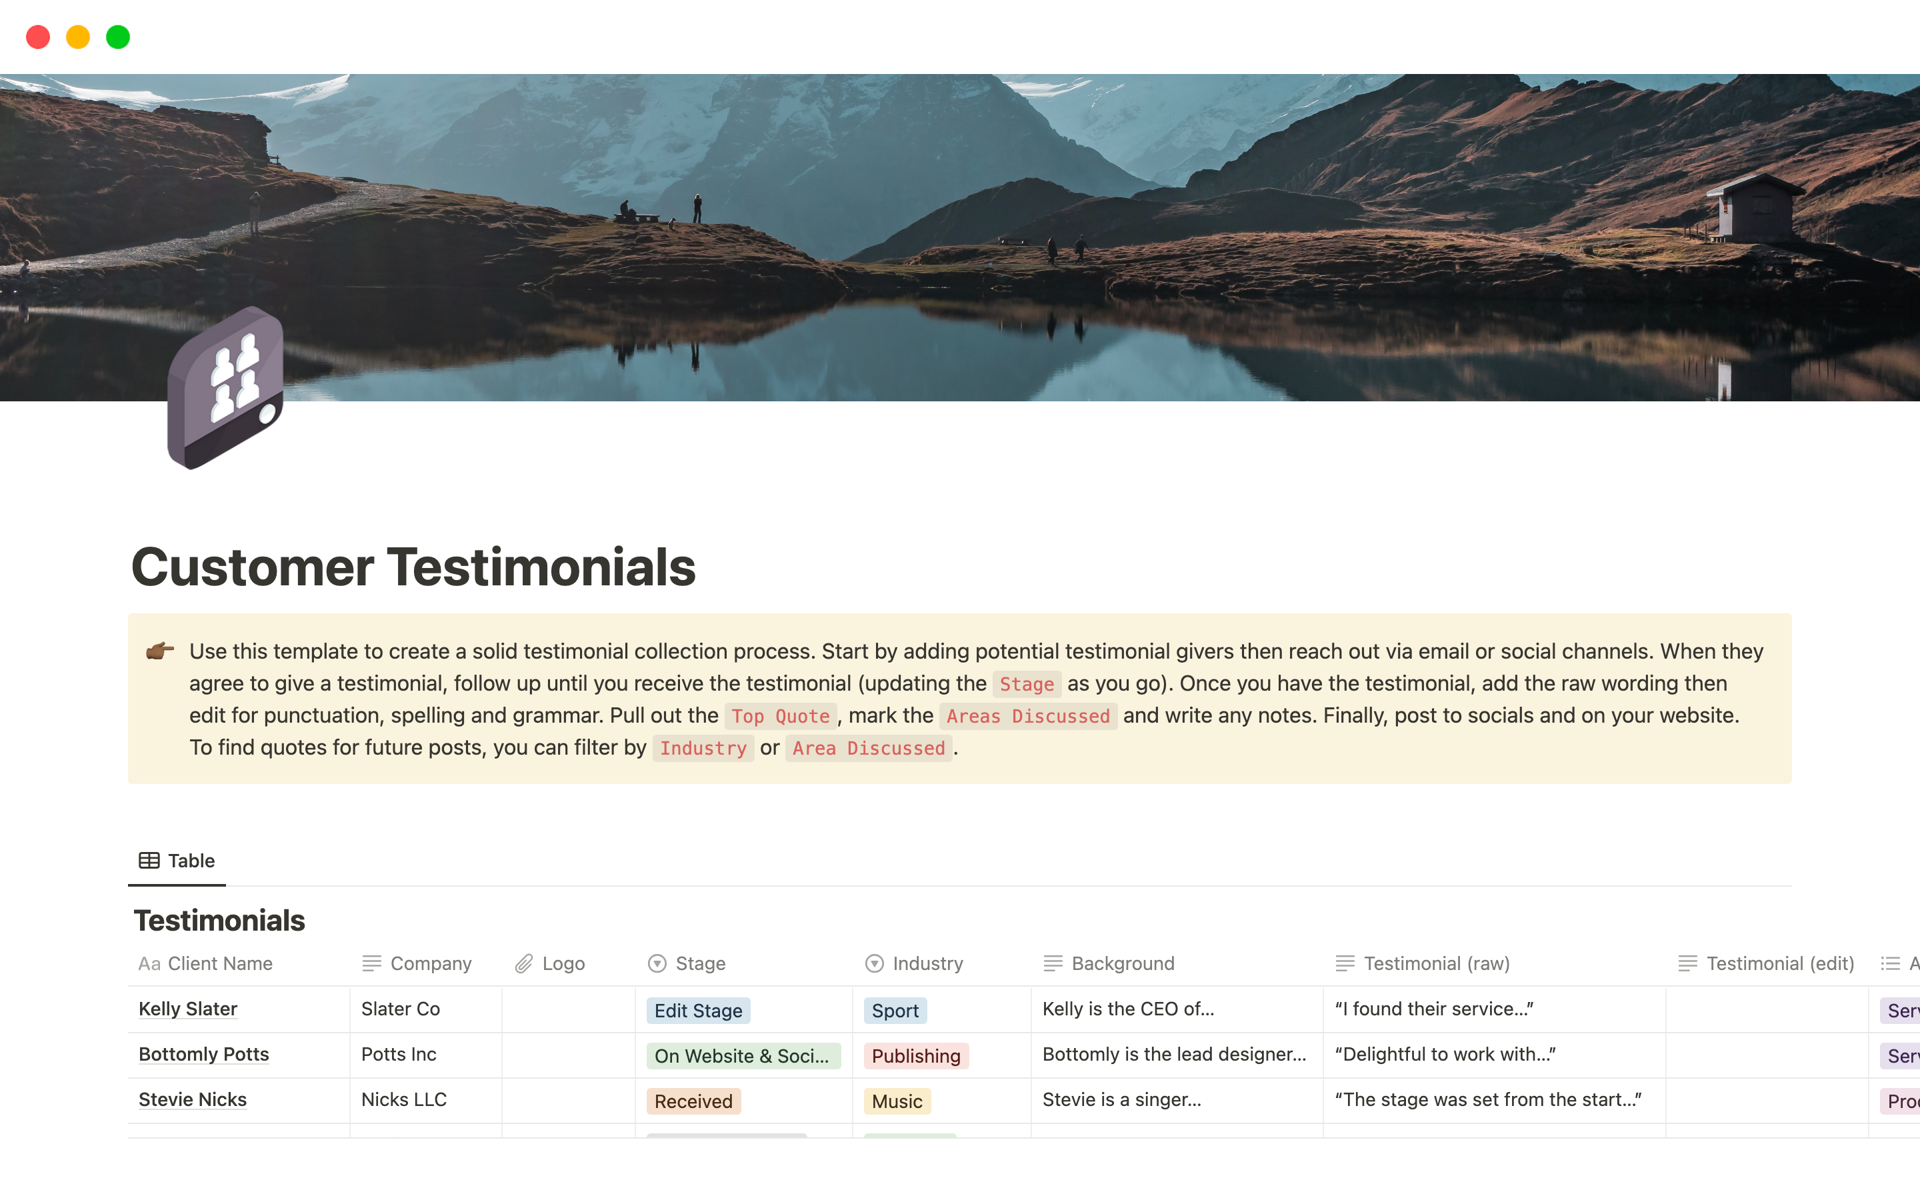Screen dimensions: 1920x1200
Task: Click the Sport industry tag
Action: tap(896, 1009)
